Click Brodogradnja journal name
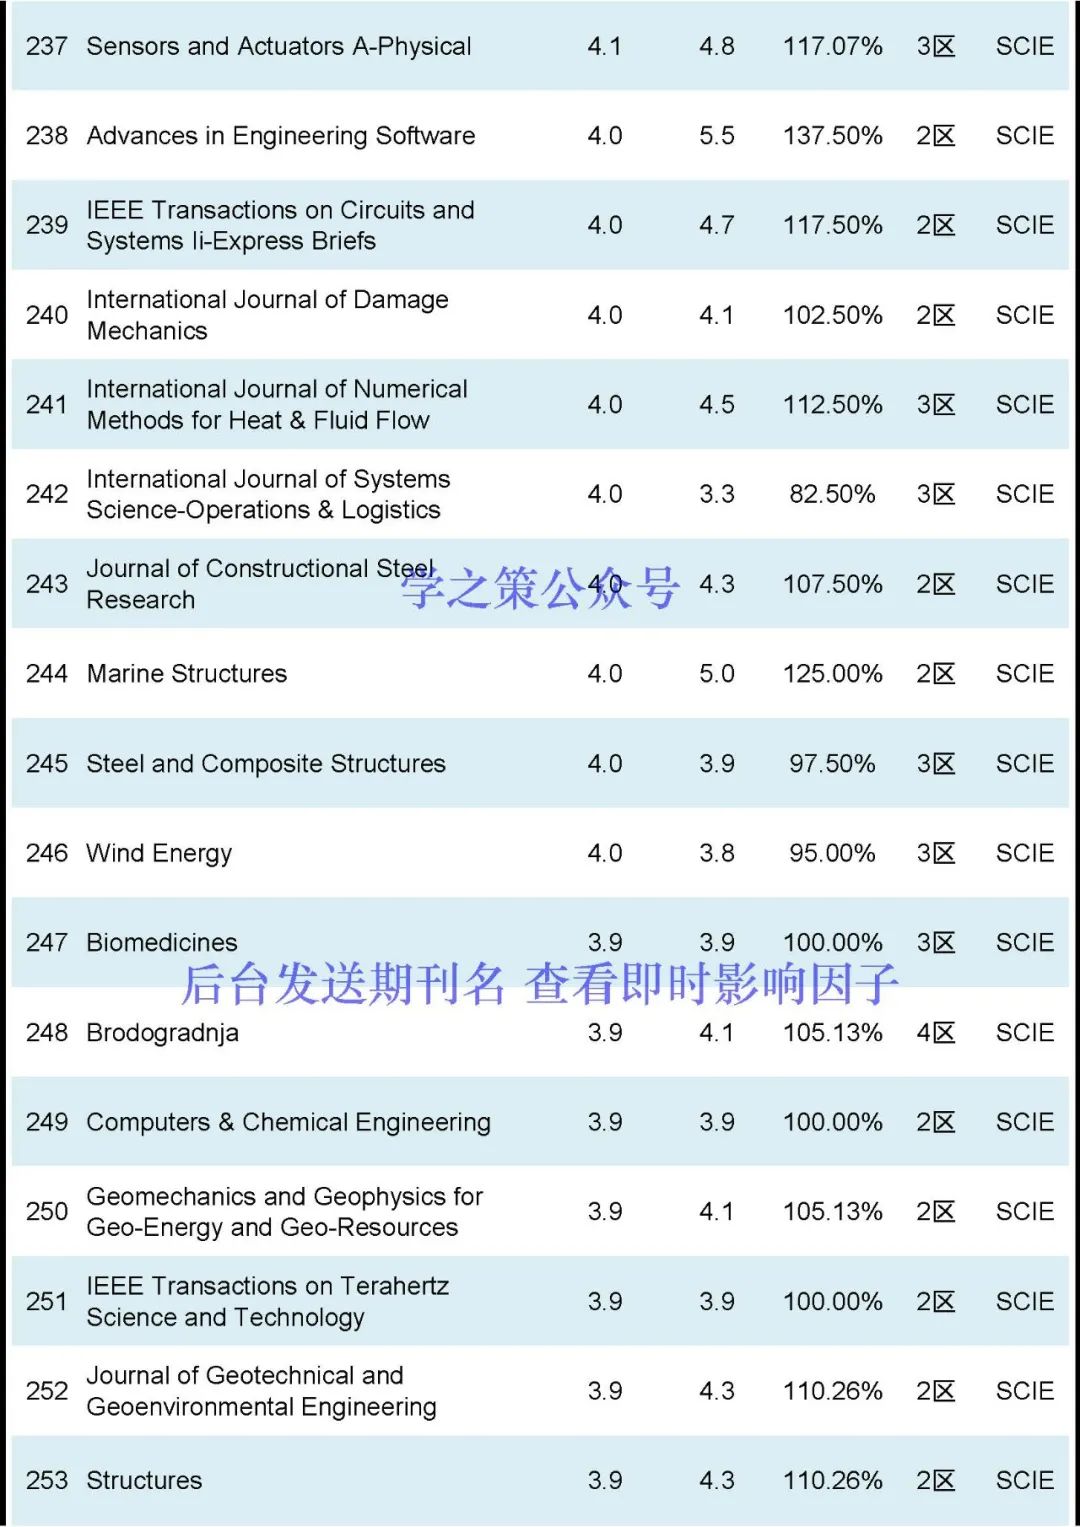Screen dimensions: 1080x1527 pos(163,1032)
